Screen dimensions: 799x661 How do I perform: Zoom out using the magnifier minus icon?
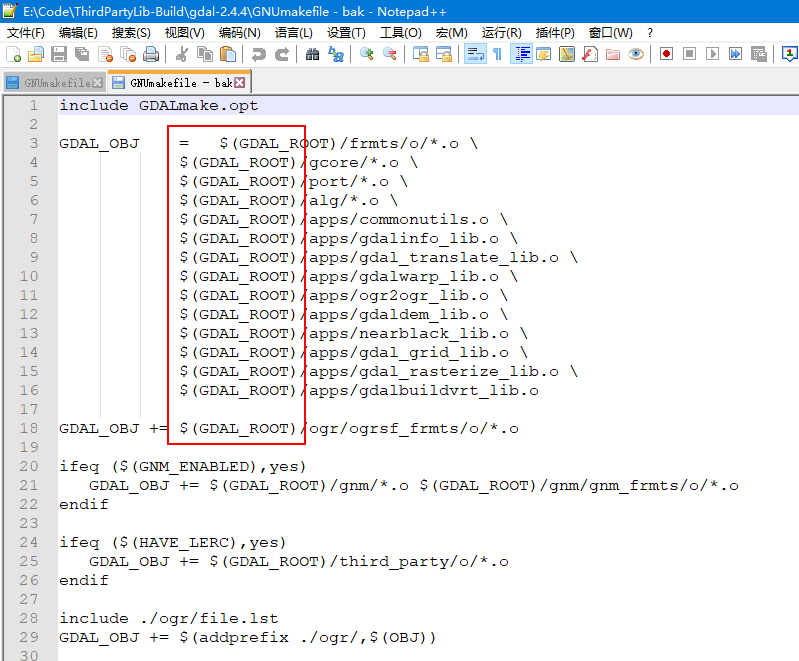[390, 54]
